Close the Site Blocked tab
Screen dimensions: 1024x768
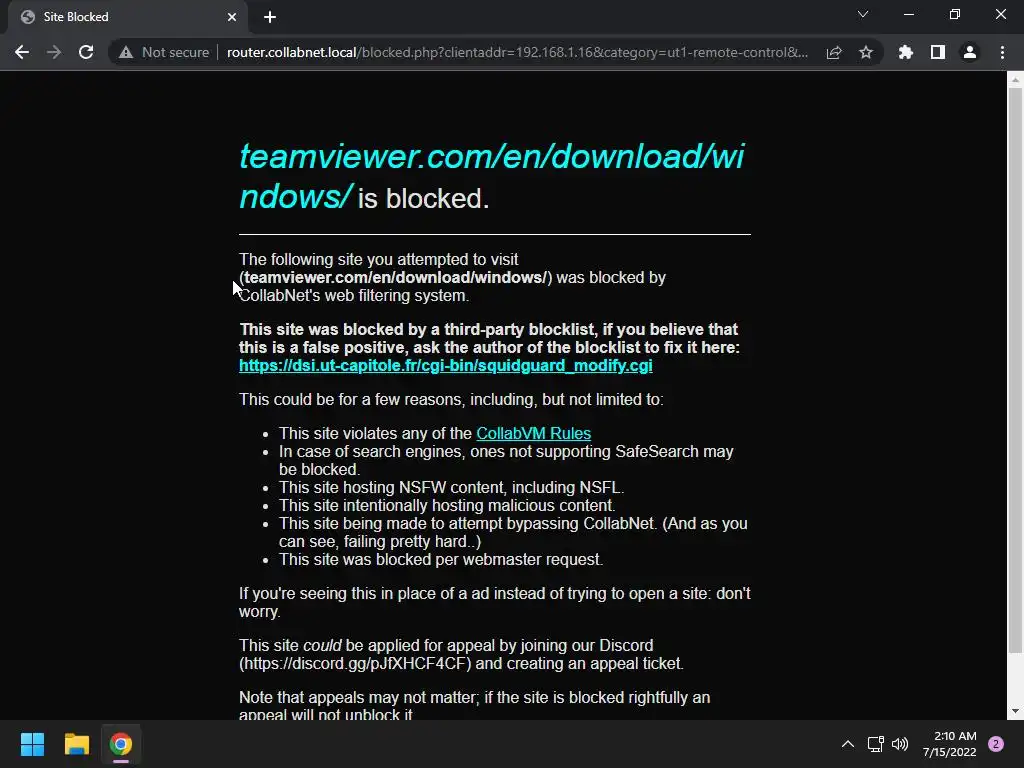232,17
